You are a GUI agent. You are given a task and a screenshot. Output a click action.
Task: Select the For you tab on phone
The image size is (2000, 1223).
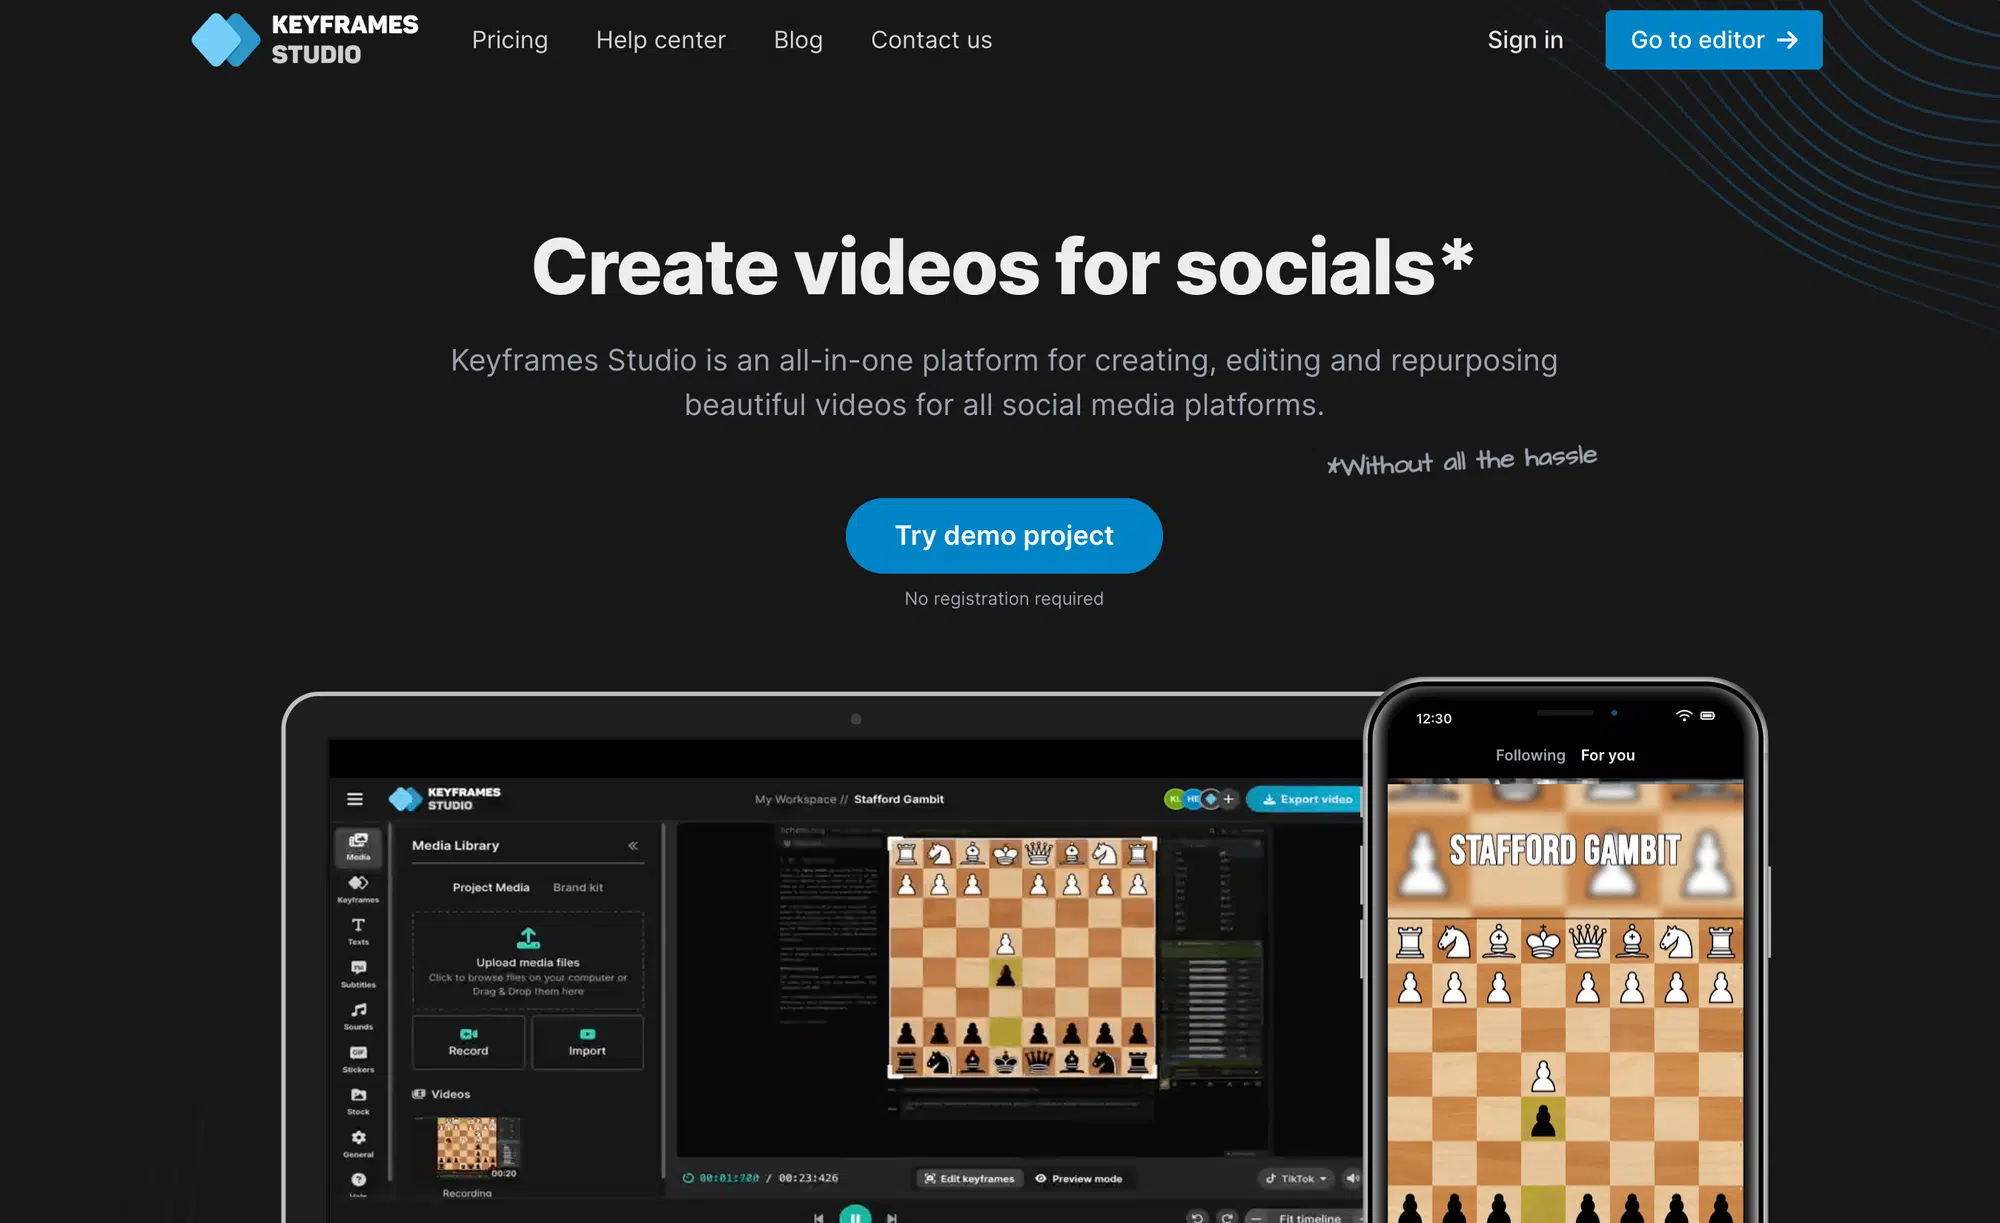tap(1608, 755)
